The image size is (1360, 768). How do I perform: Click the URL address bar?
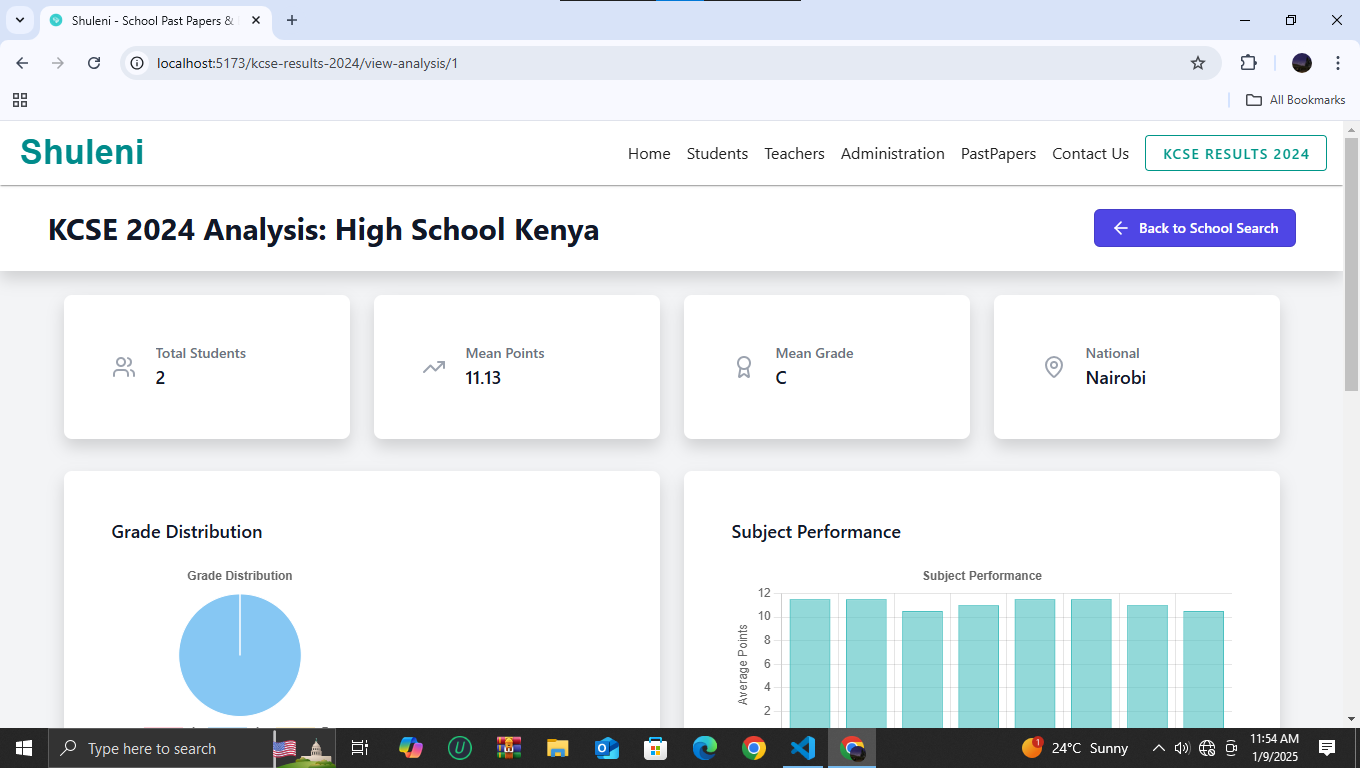pyautogui.click(x=670, y=63)
